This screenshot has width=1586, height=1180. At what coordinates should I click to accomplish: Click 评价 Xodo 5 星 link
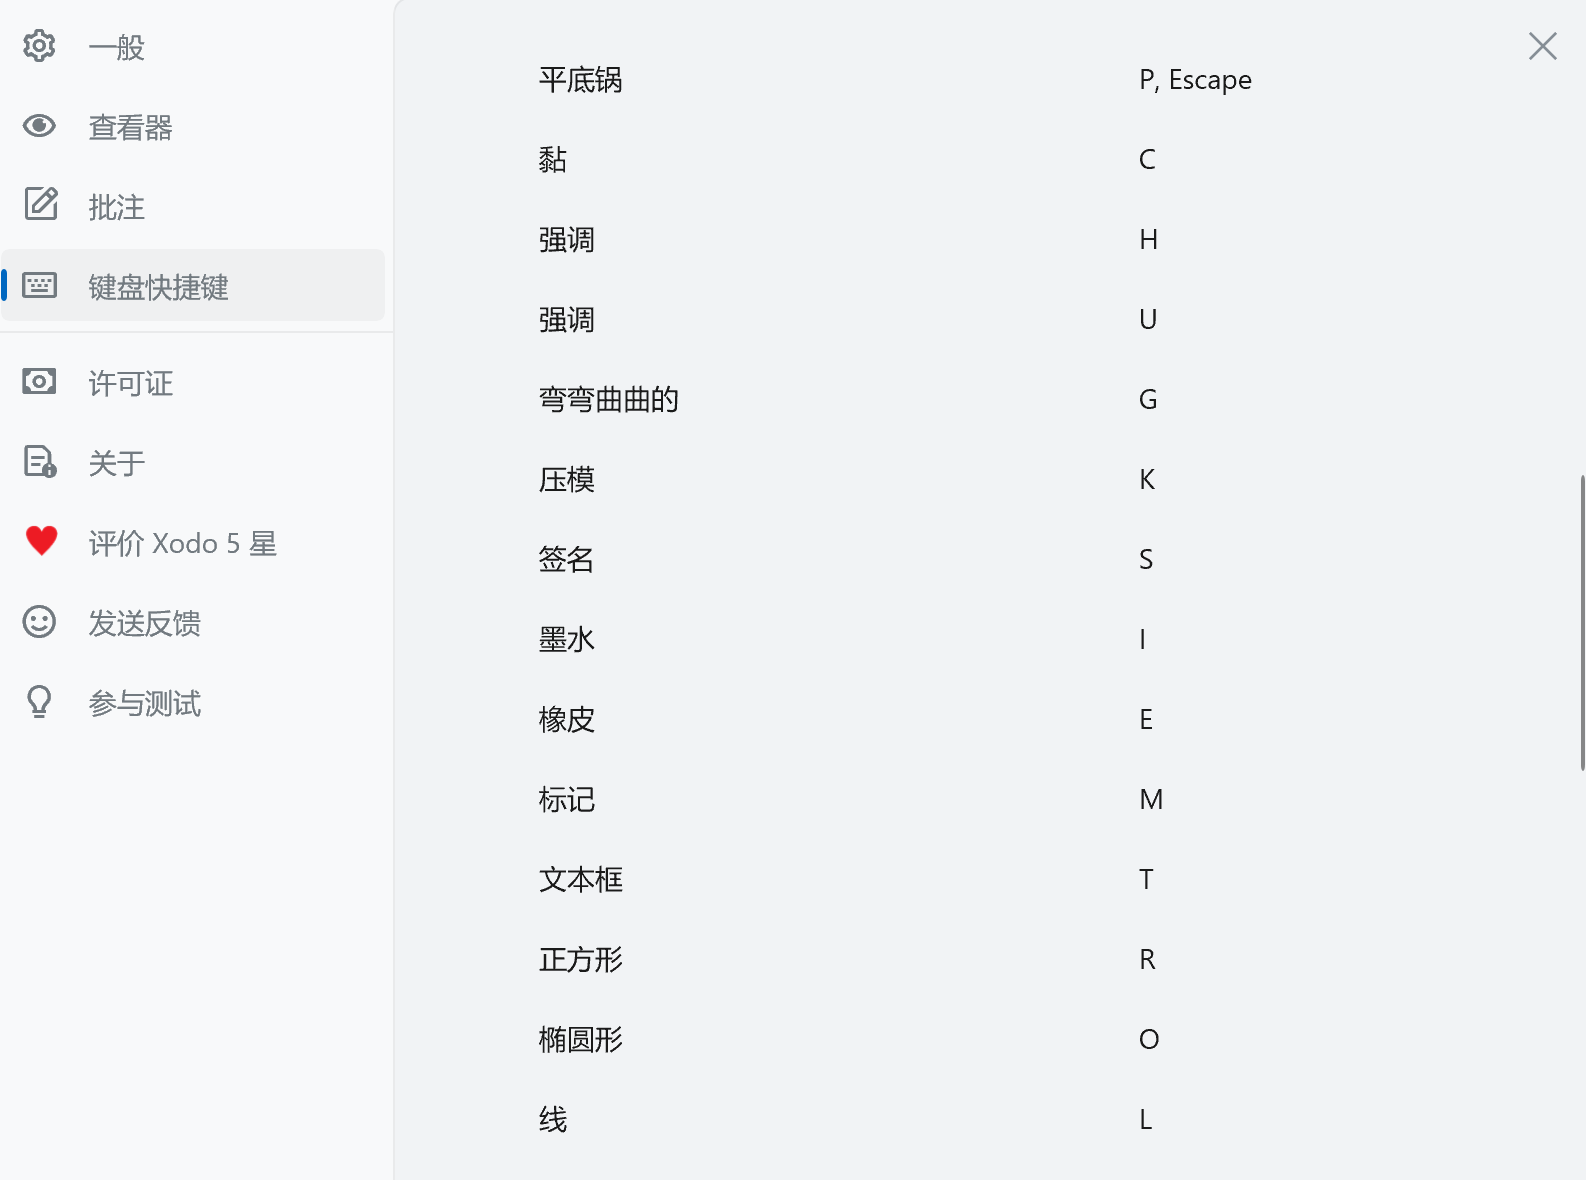(x=182, y=543)
